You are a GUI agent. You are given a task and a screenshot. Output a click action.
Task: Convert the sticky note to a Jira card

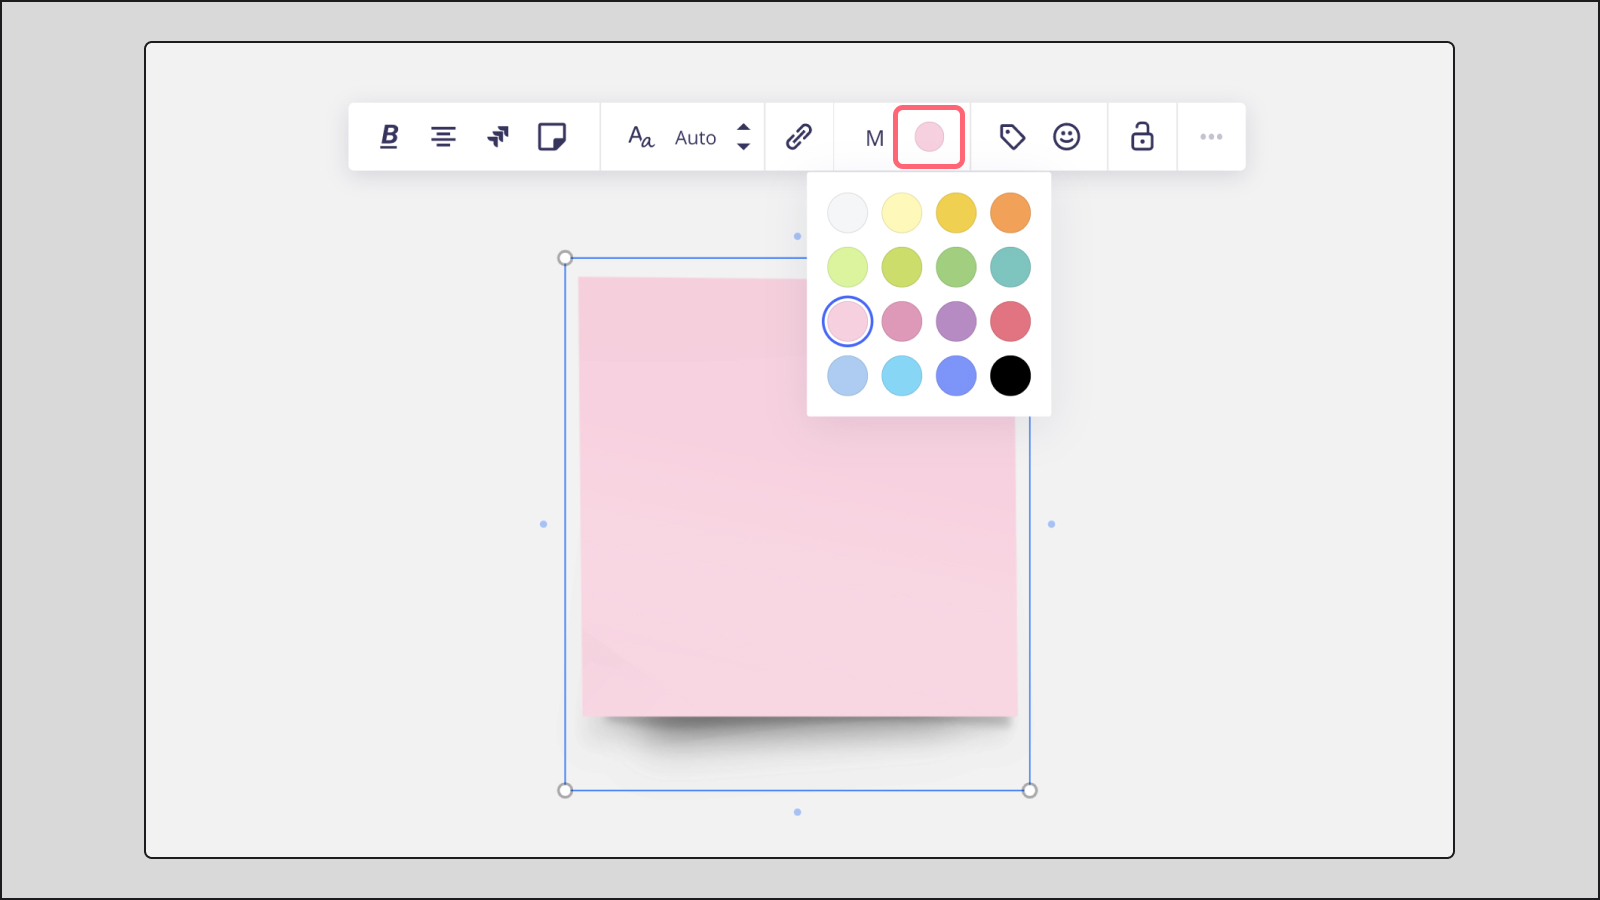pos(499,136)
